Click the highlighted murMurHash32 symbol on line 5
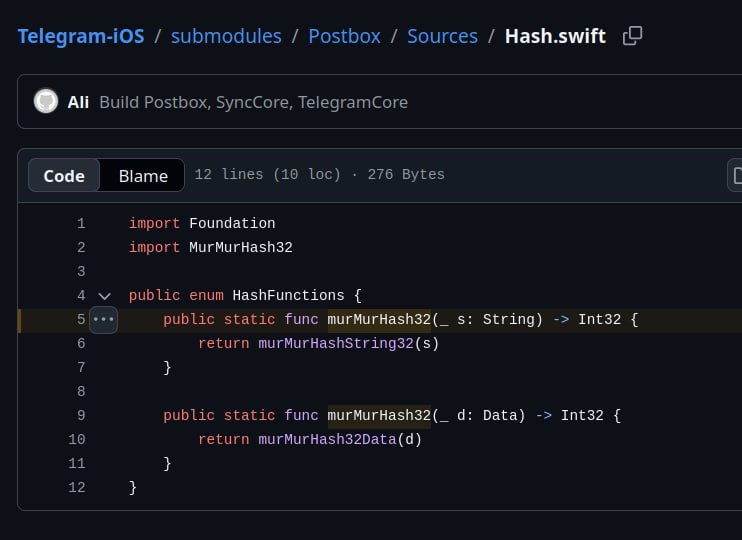Screen dimensions: 742x540 click(379, 319)
